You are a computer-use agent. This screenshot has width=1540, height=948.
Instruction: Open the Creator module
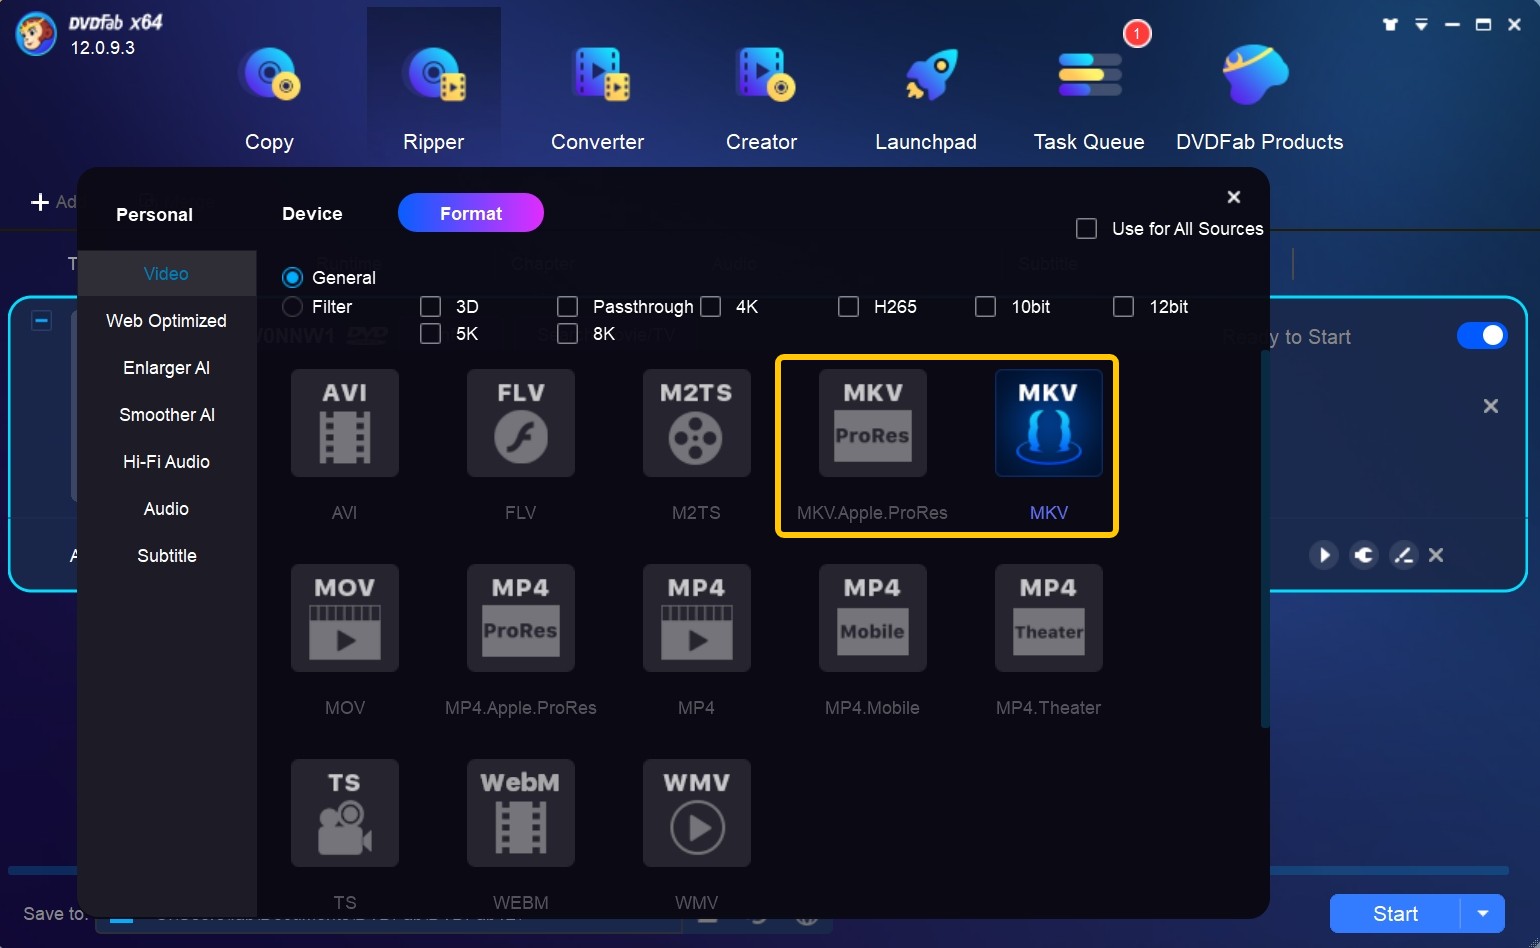761,98
